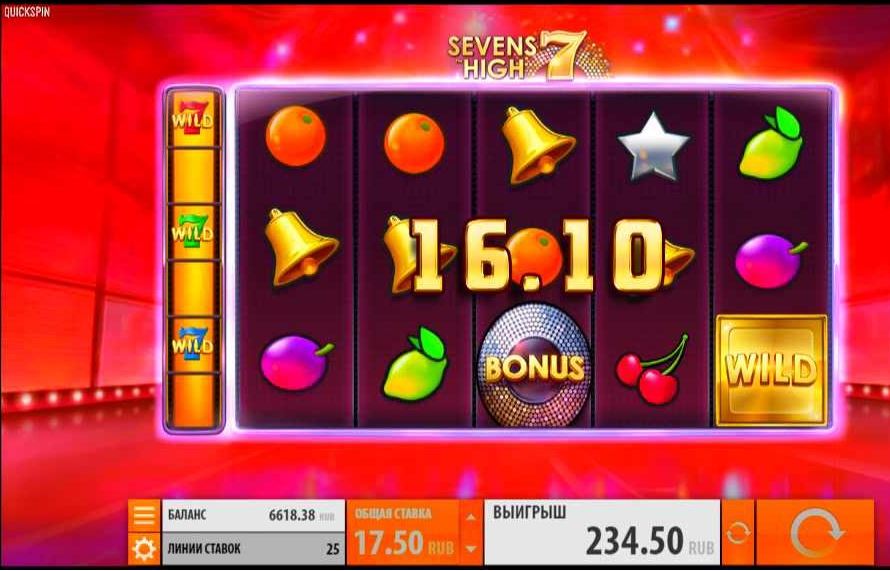Image resolution: width=890 pixels, height=571 pixels.
Task: Toggle the autoplay circular arrows button
Action: click(737, 532)
